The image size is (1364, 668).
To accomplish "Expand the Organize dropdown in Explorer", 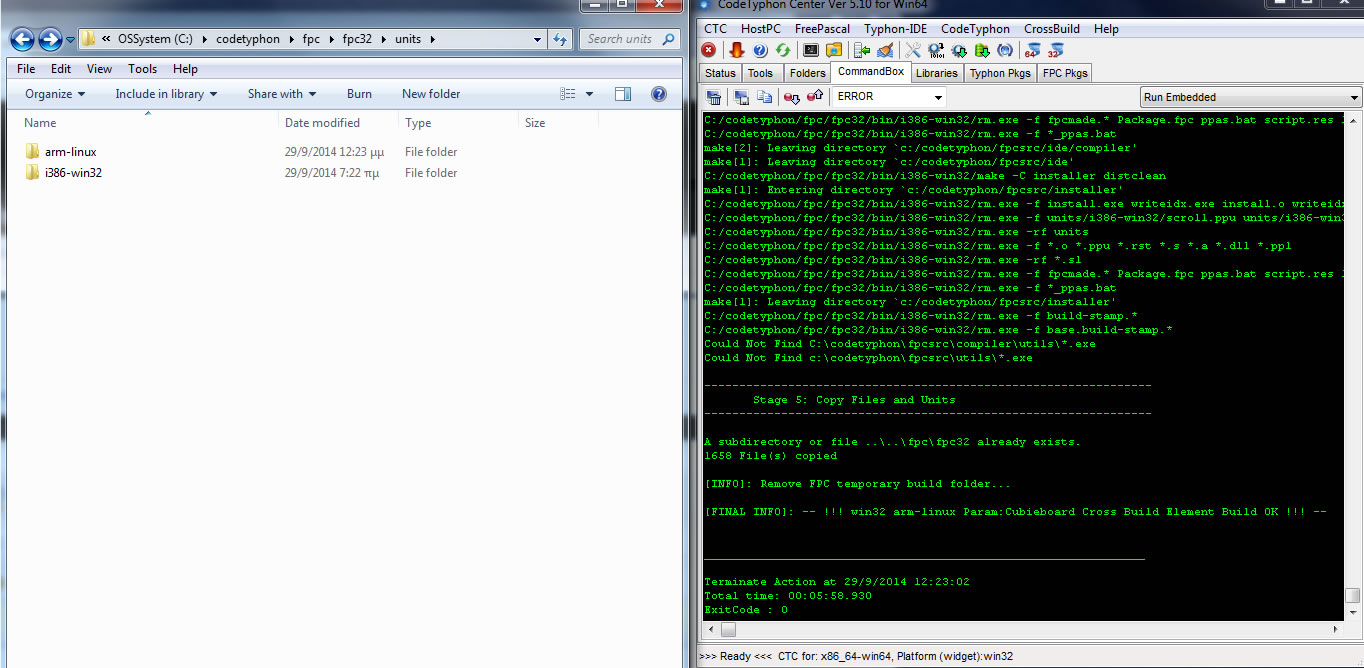I will click(55, 94).
